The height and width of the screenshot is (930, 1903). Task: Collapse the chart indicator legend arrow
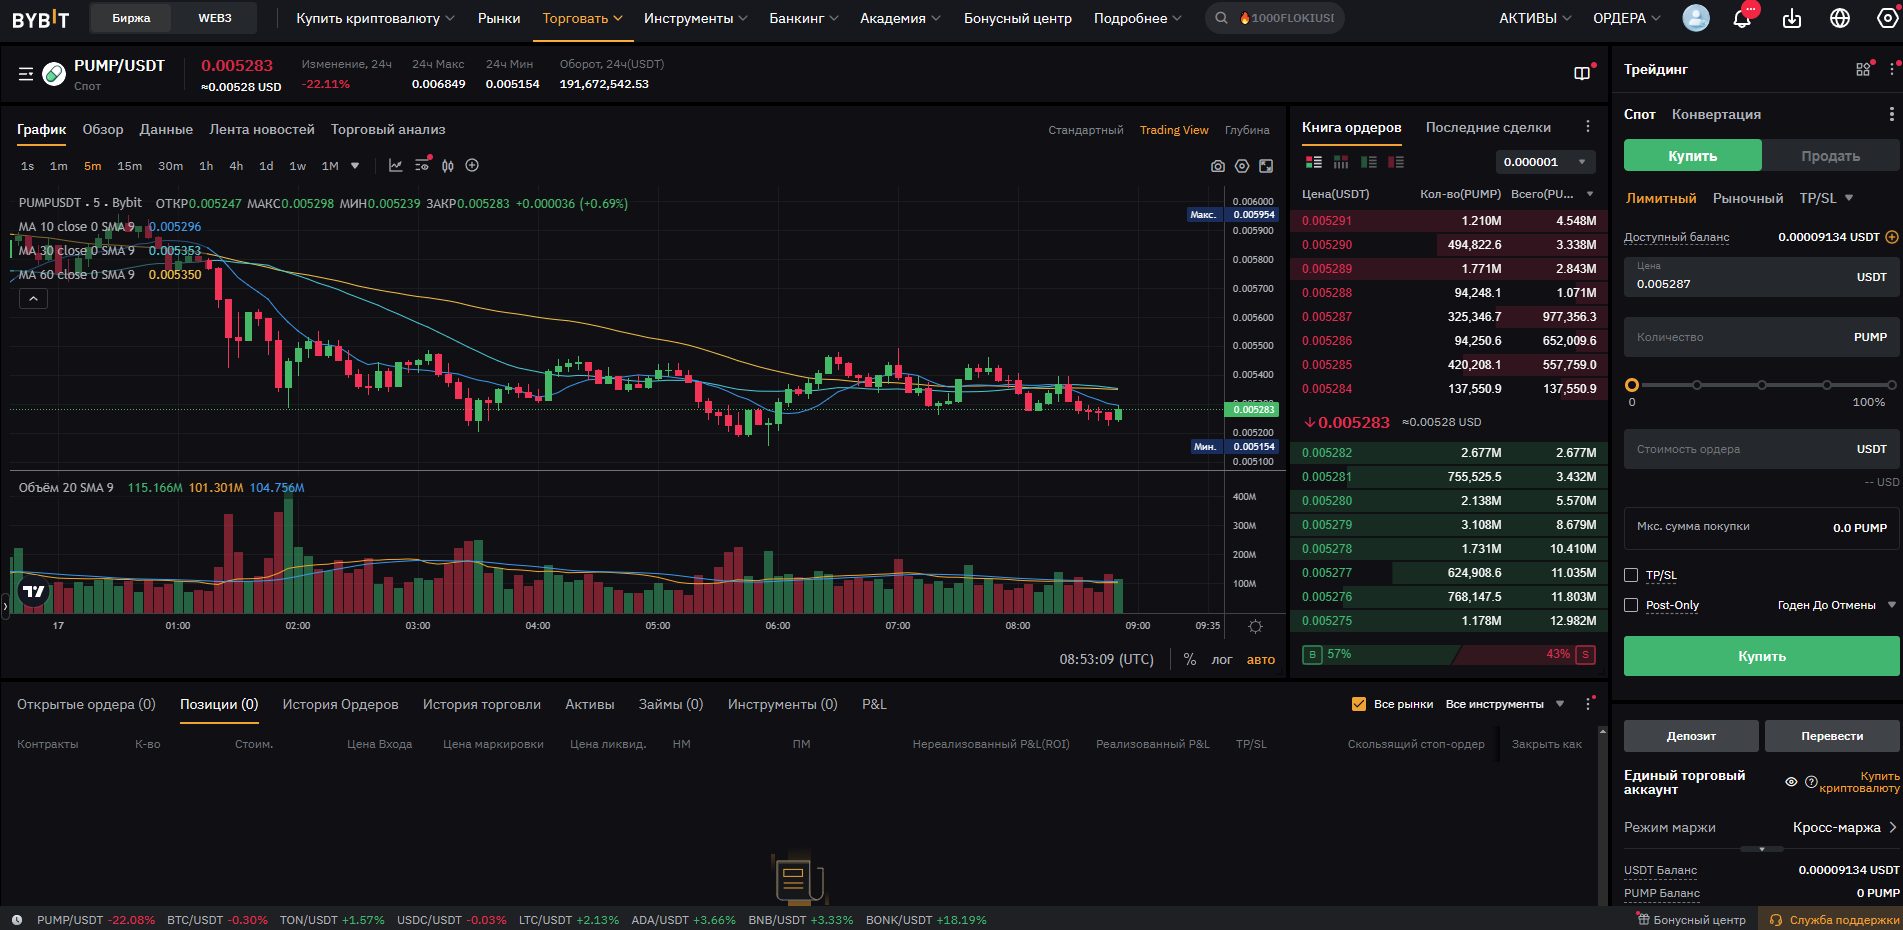[33, 299]
